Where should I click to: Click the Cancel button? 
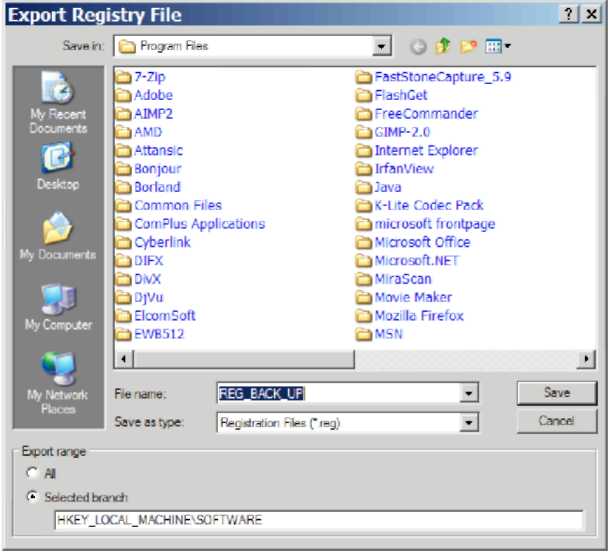click(x=557, y=421)
